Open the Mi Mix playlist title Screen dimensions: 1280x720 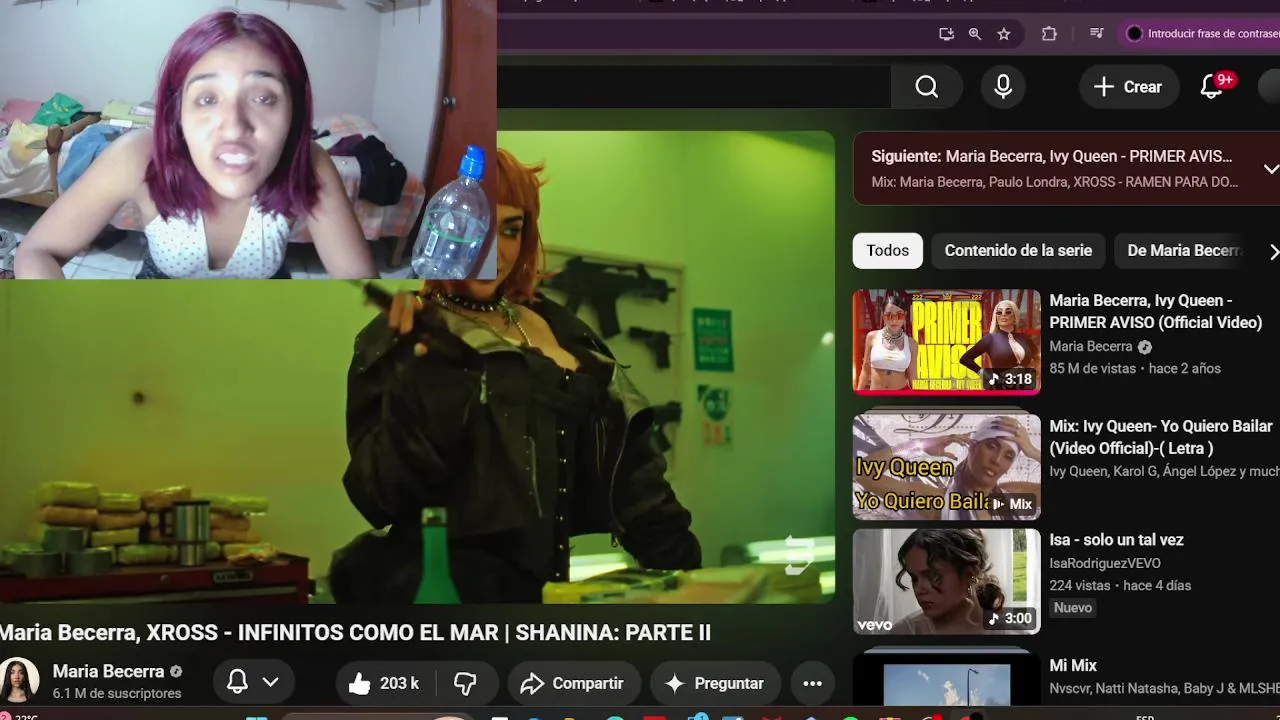[x=1073, y=666]
